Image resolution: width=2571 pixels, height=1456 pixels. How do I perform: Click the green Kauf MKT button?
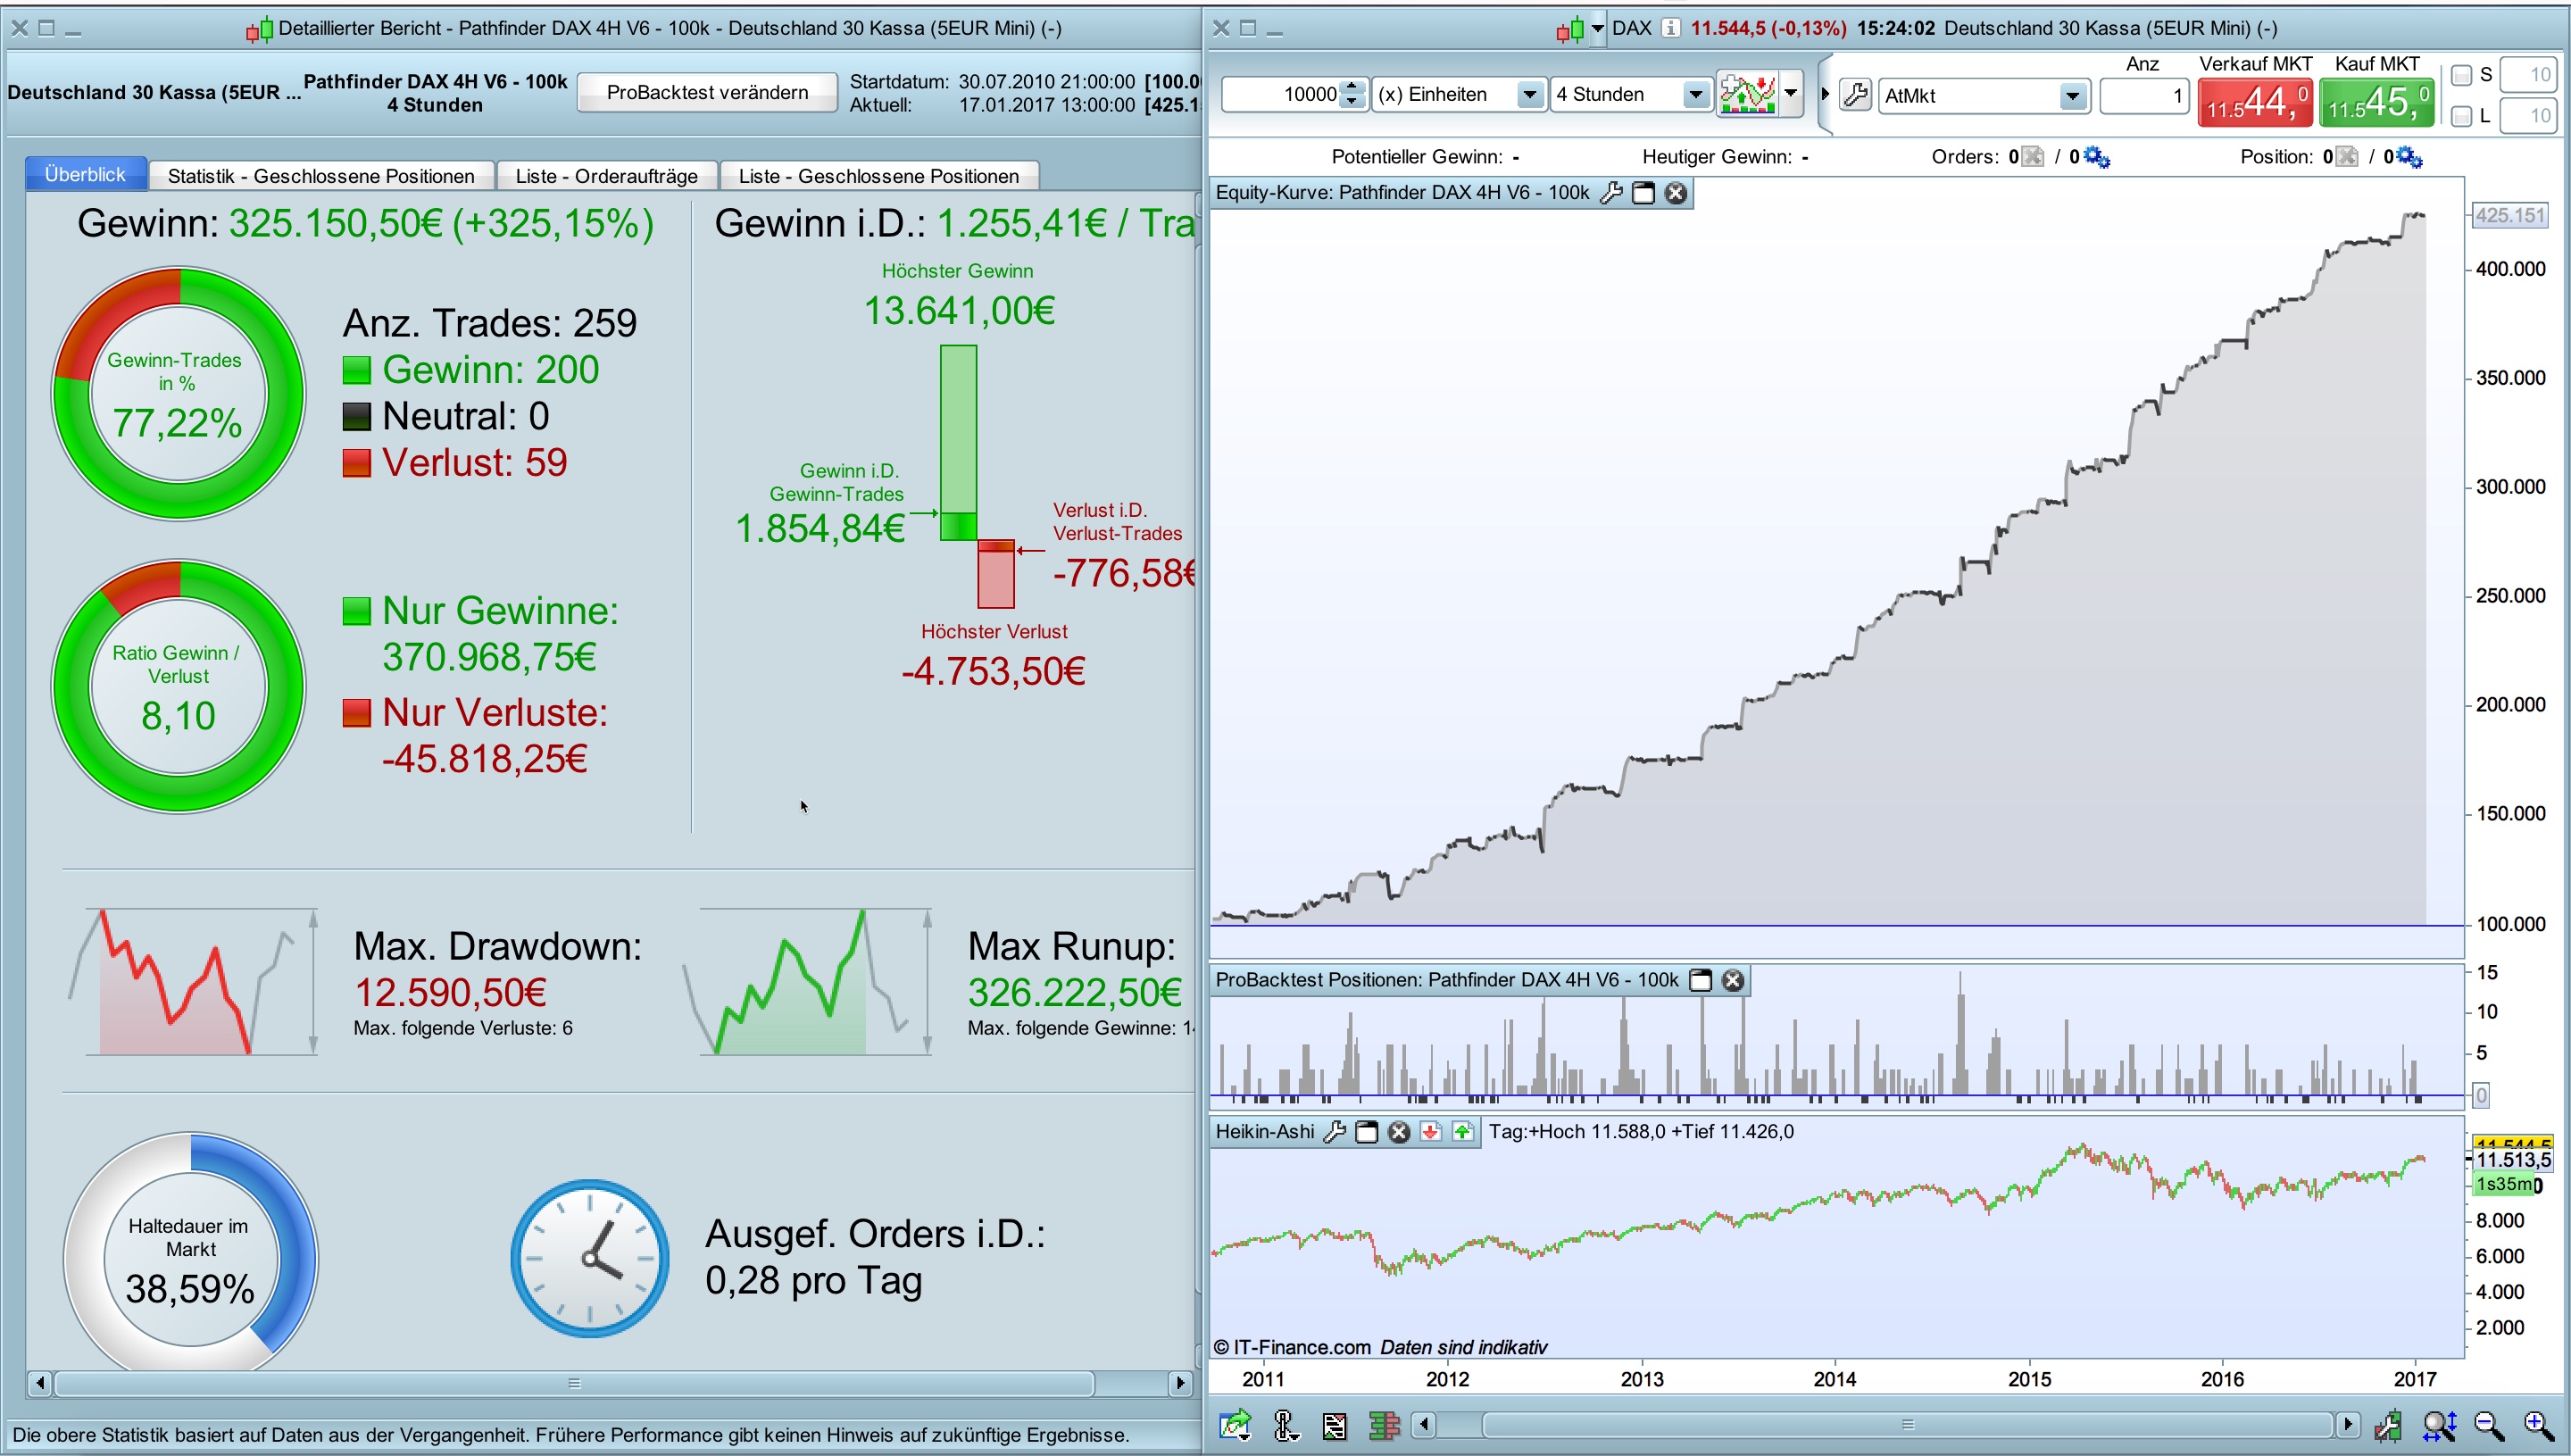(2376, 102)
